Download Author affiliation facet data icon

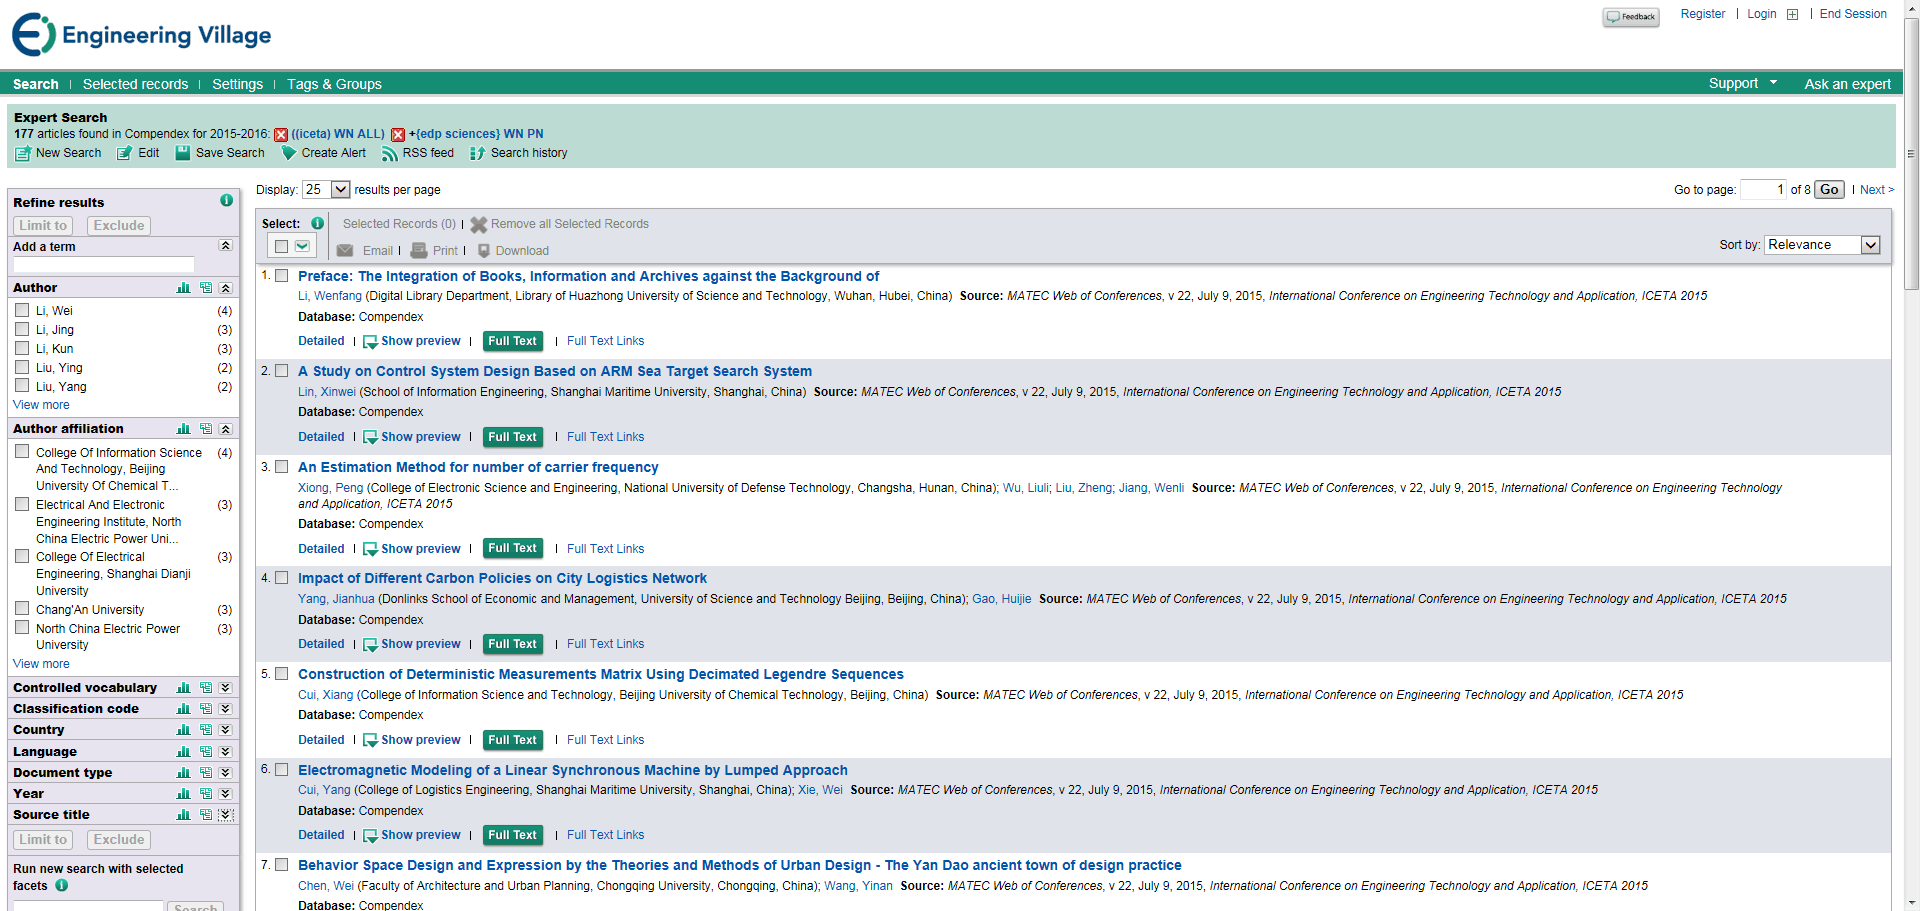[x=205, y=429]
